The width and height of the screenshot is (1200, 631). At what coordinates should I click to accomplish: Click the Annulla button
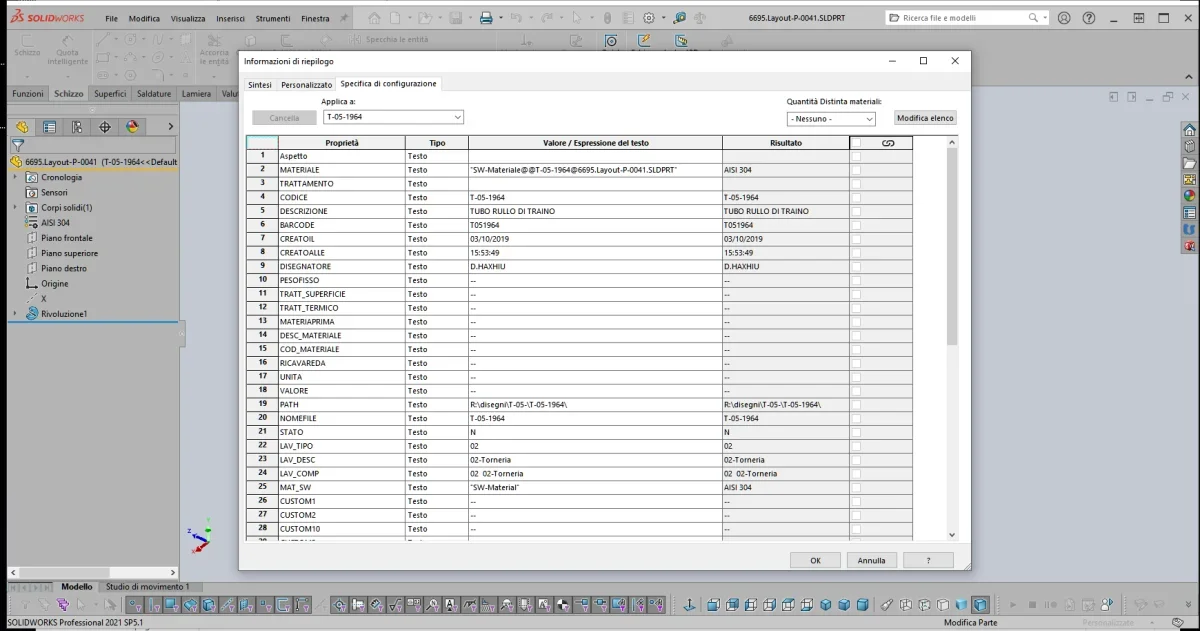click(x=871, y=560)
